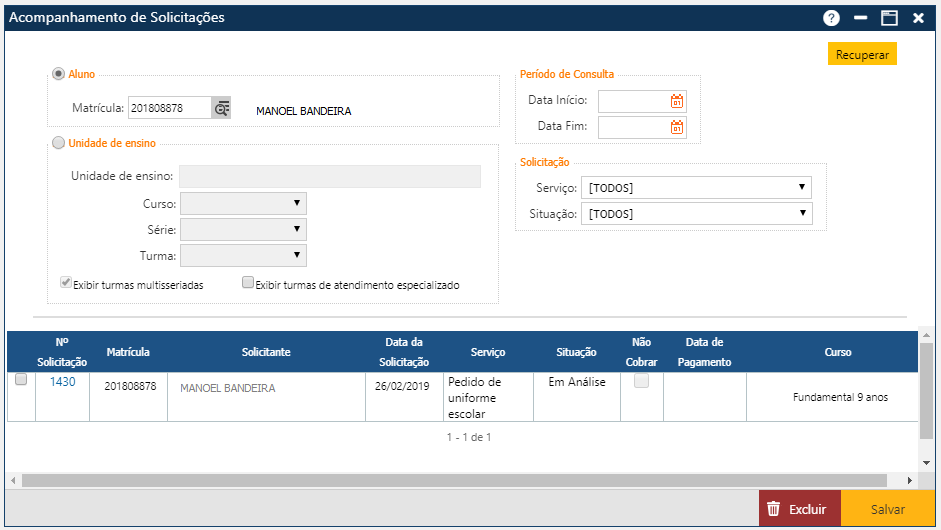Click the Excluir button
The image size is (941, 530).
pos(799,509)
